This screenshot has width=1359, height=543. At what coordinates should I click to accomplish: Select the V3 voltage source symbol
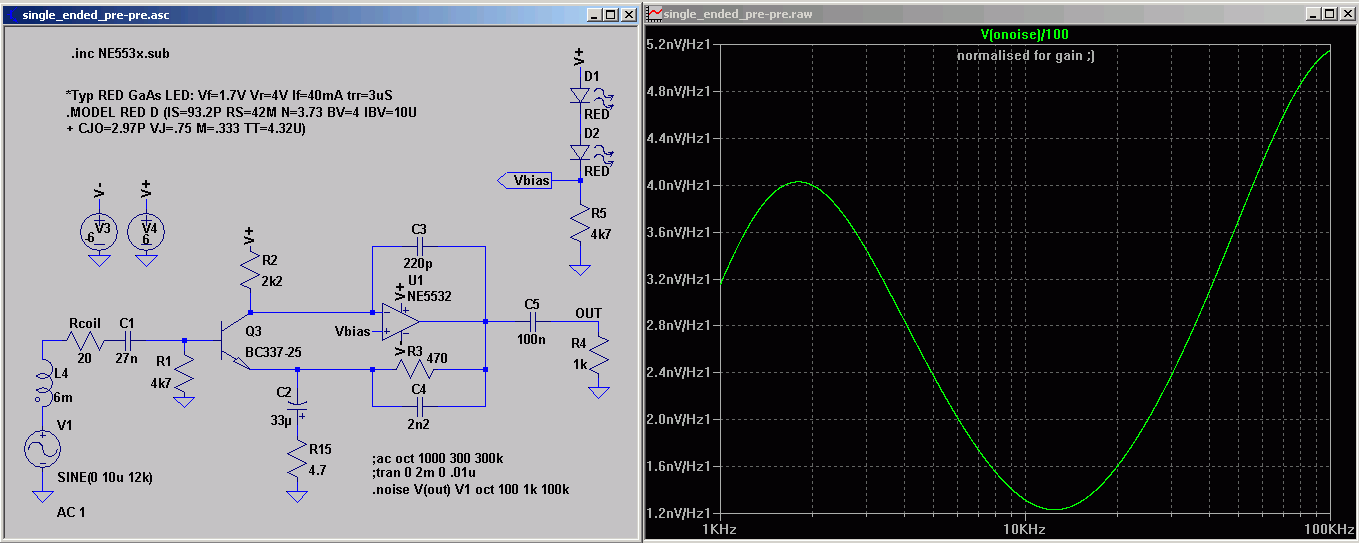98,232
